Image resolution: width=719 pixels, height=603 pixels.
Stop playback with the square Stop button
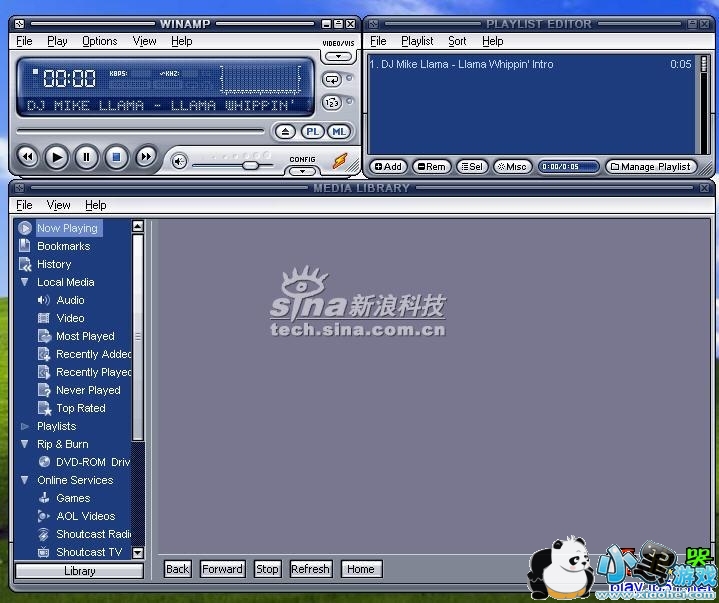pyautogui.click(x=116, y=157)
